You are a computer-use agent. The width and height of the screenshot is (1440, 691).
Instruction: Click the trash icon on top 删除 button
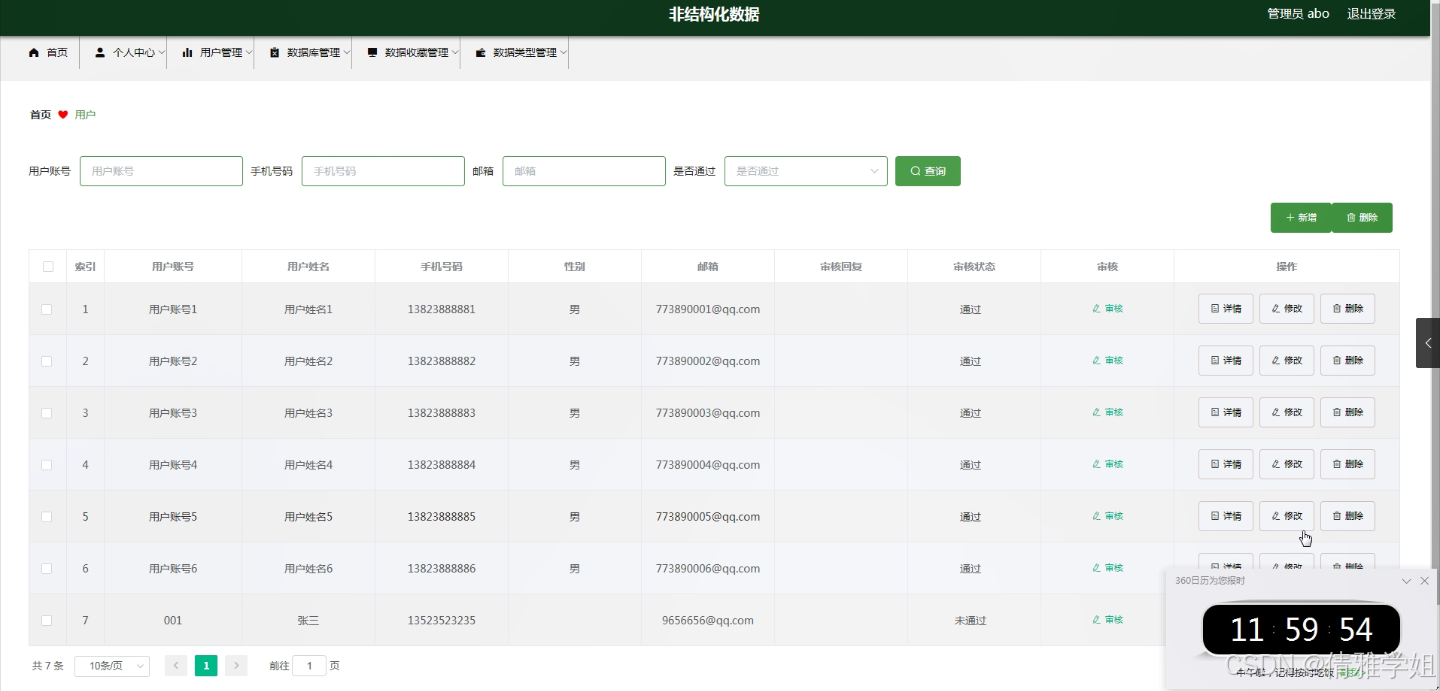[1353, 217]
